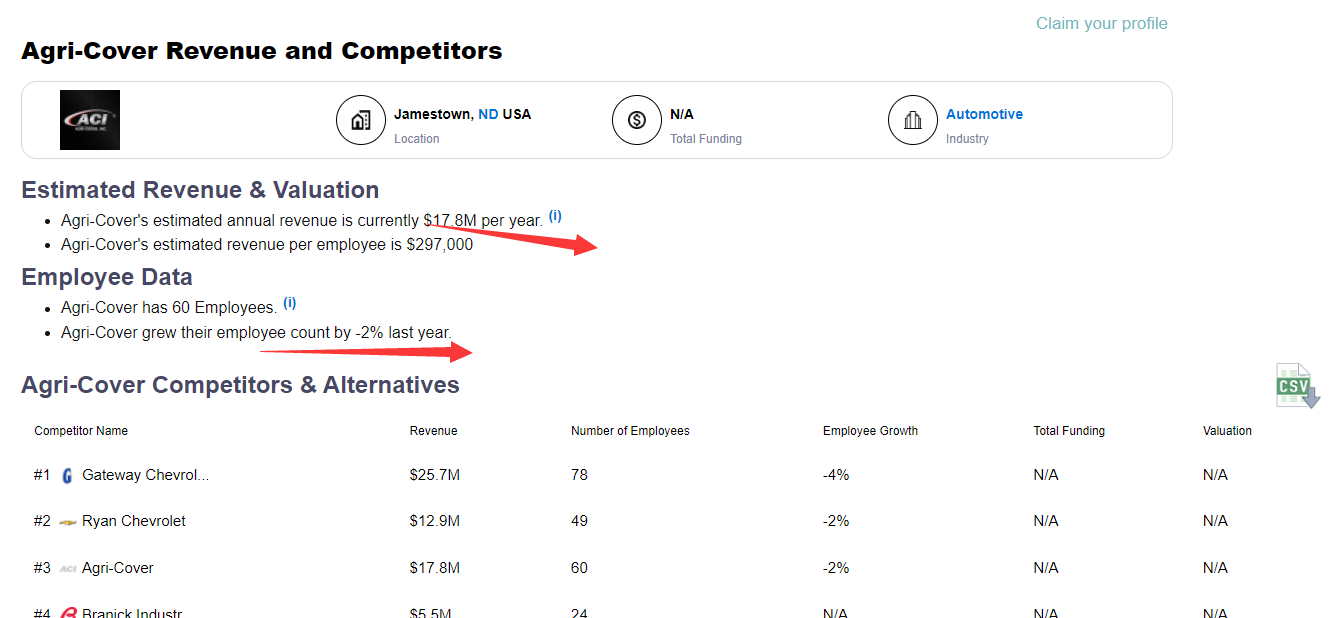This screenshot has width=1332, height=618.
Task: Click the Branick Industries logo icon
Action: coord(67,612)
